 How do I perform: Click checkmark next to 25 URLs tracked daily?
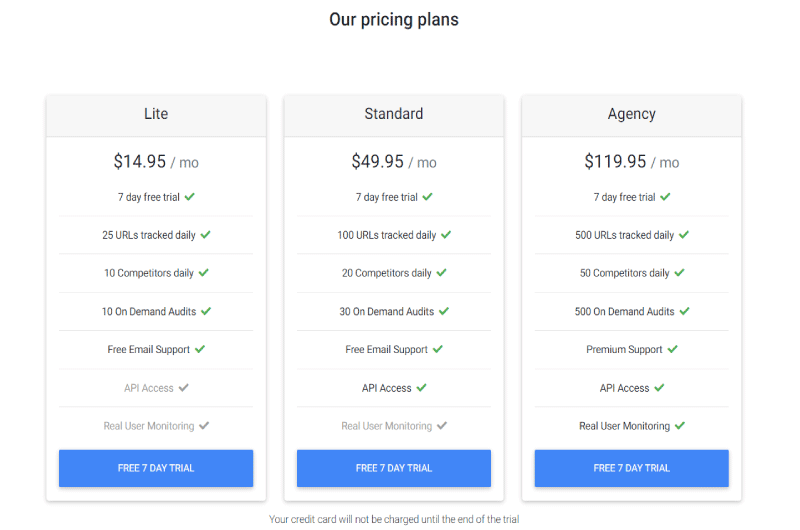(x=206, y=235)
